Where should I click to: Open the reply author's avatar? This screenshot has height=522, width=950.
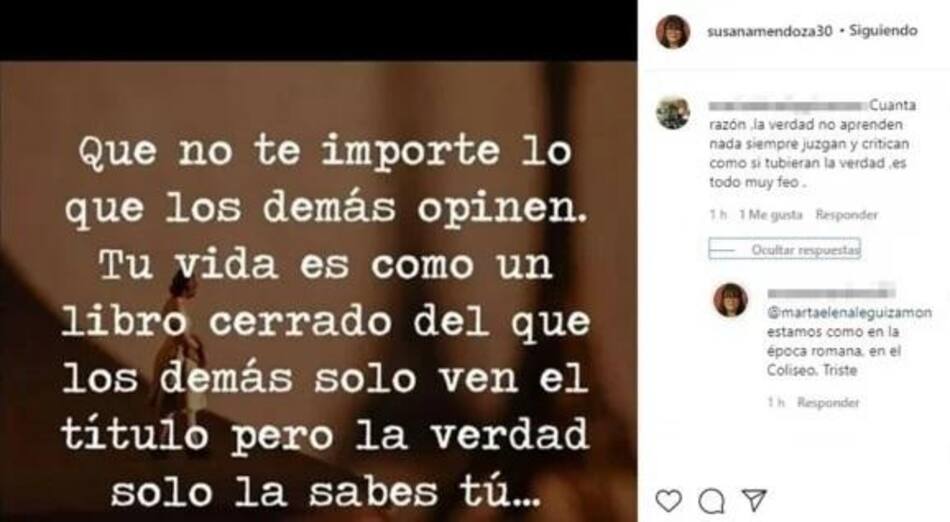[x=731, y=300]
